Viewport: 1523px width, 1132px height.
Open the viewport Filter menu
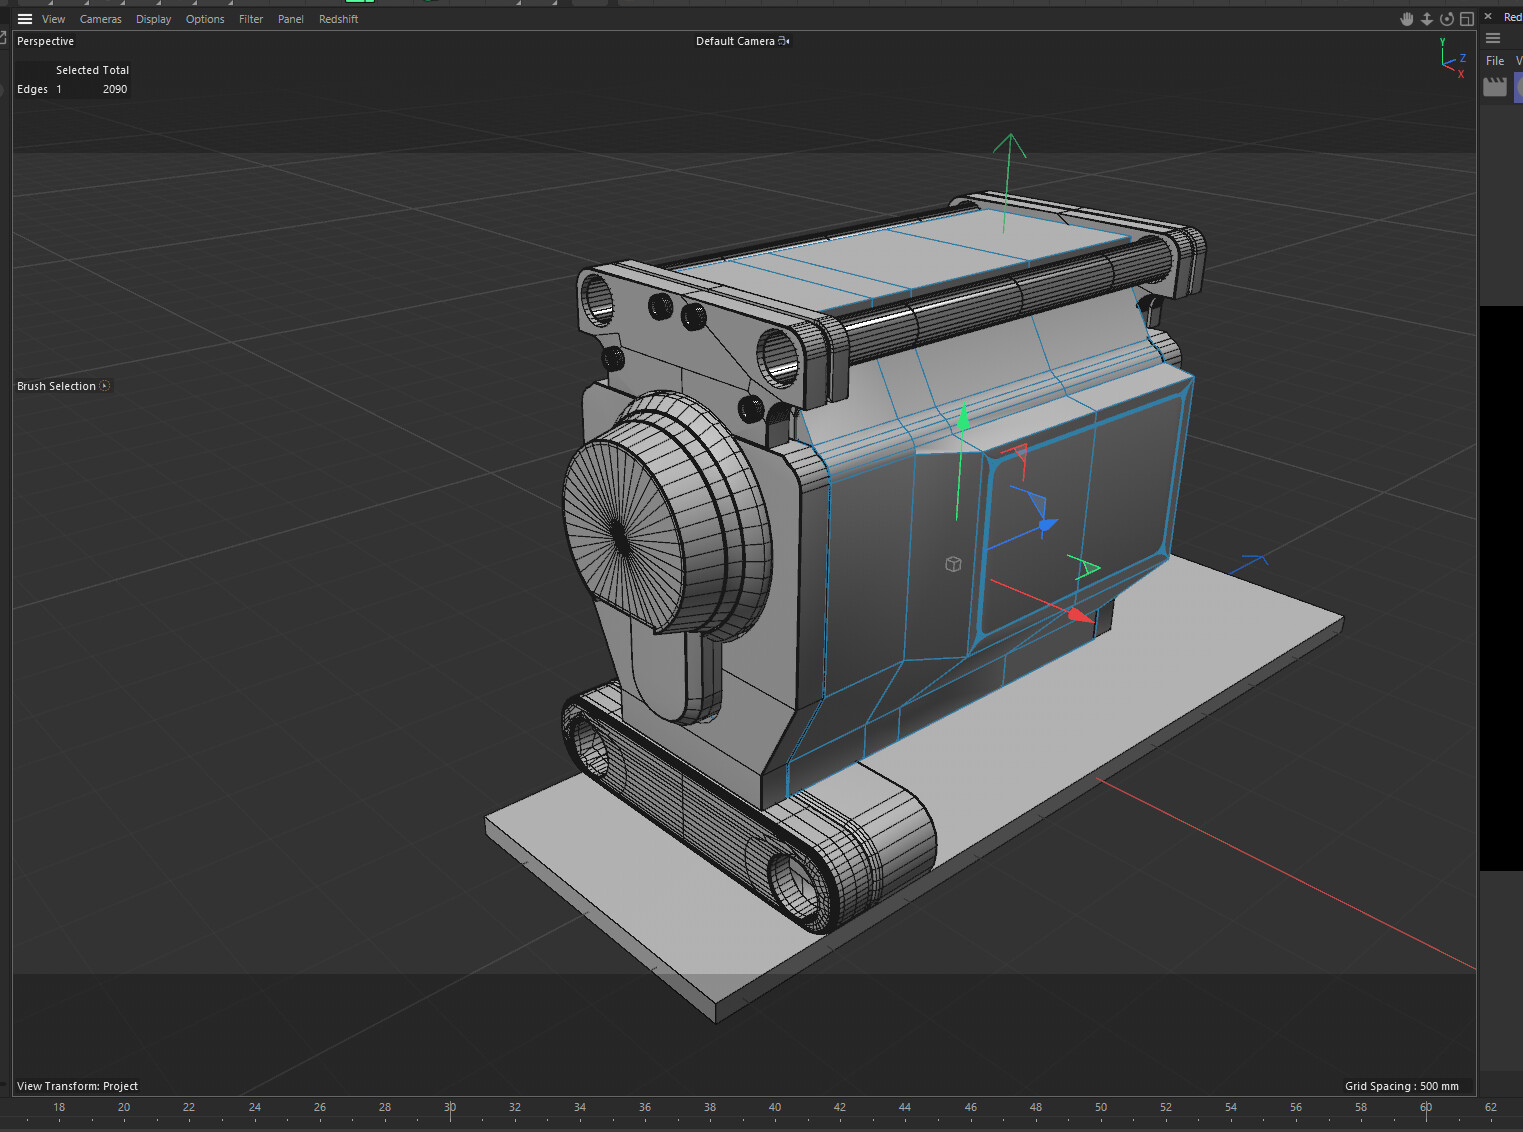tap(251, 19)
